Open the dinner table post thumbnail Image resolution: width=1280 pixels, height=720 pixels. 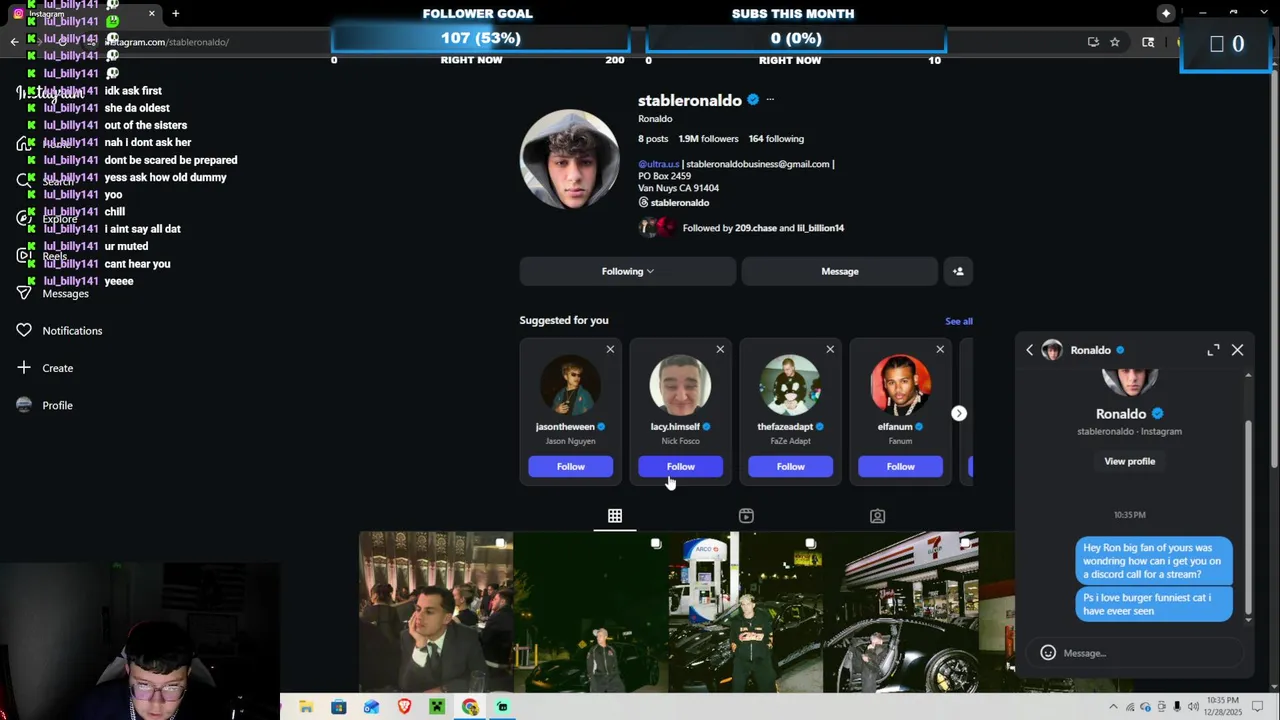click(436, 612)
